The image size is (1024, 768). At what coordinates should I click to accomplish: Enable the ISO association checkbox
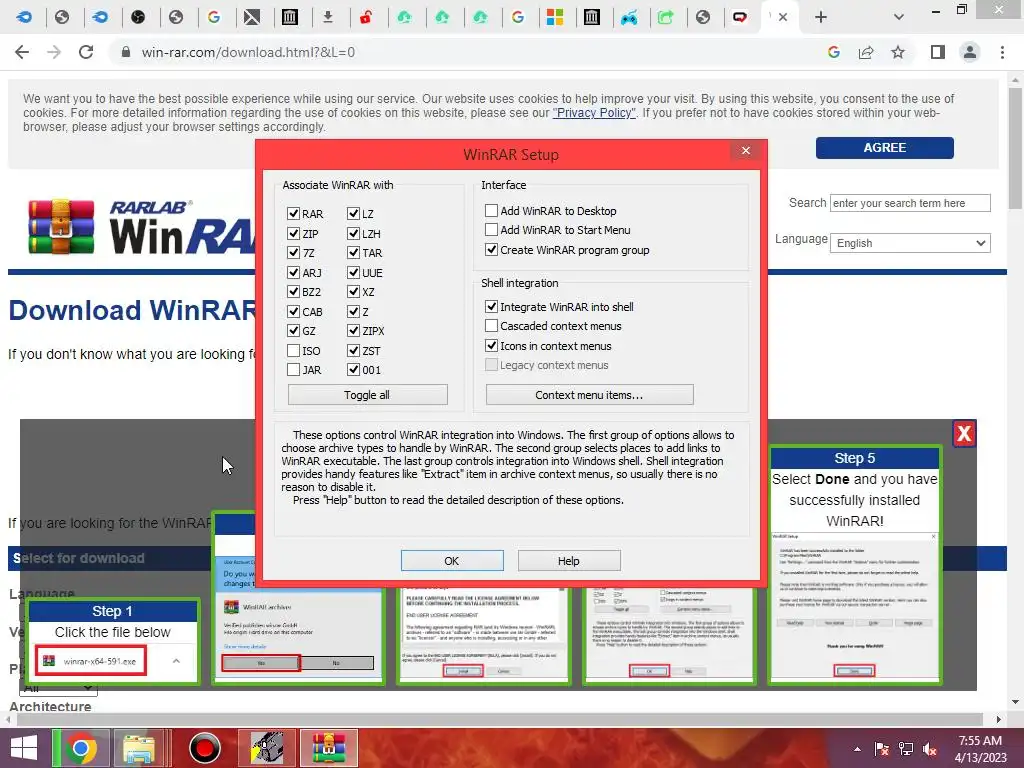coord(293,351)
